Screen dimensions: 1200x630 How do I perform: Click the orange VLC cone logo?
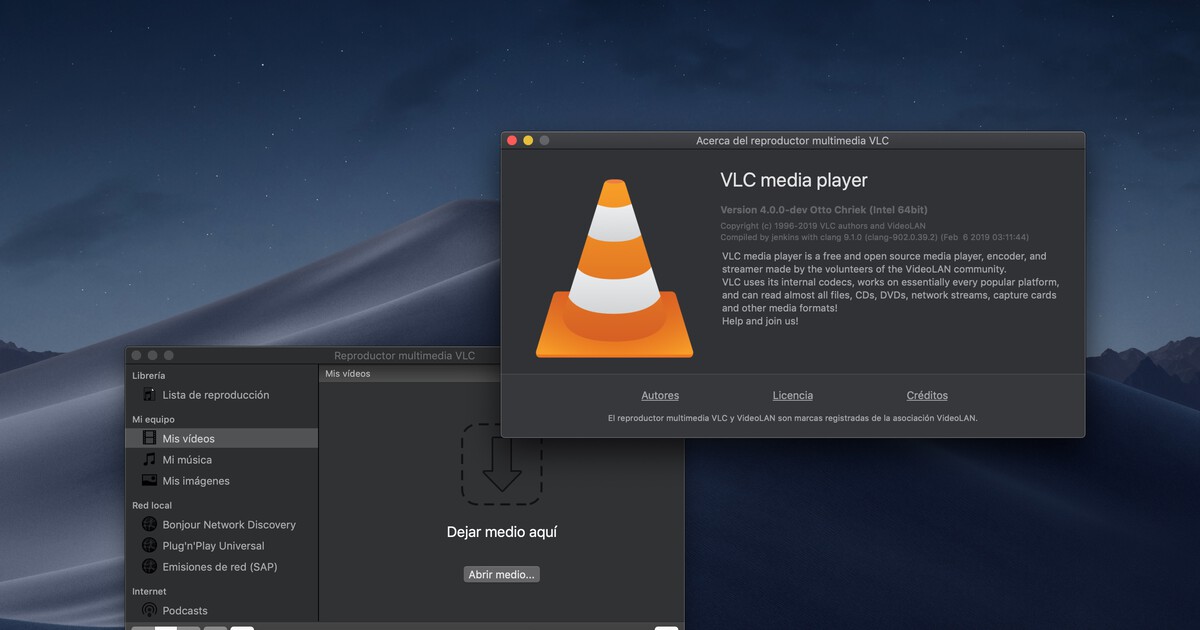coord(614,268)
